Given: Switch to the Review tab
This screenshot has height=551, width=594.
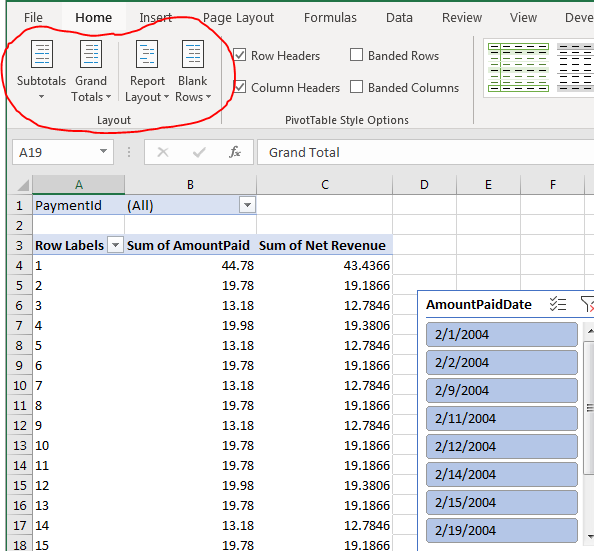Looking at the screenshot, I should point(462,17).
